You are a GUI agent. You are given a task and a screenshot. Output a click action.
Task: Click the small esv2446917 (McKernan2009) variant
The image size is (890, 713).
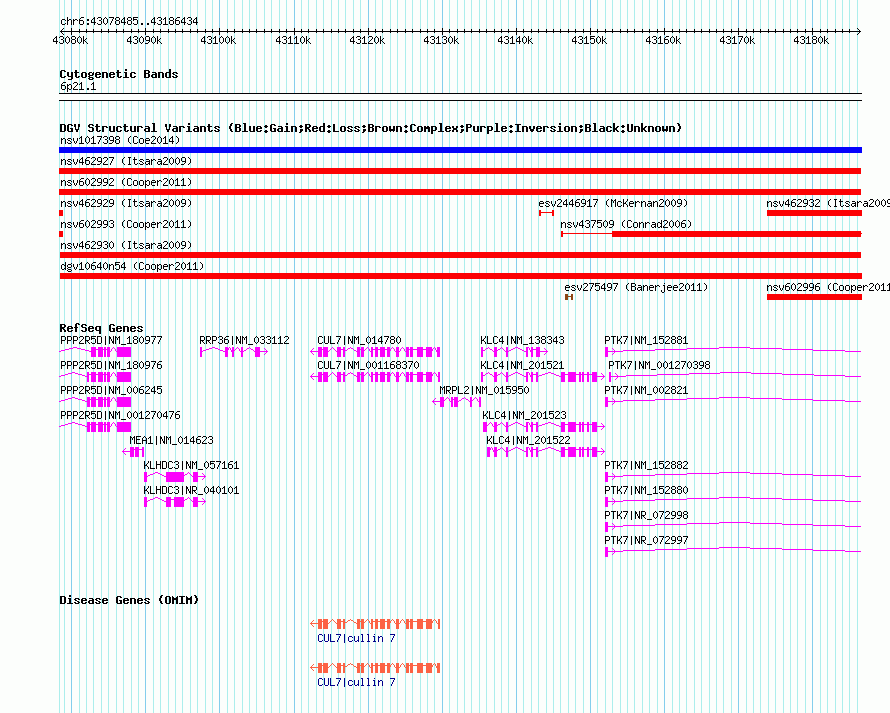pyautogui.click(x=546, y=213)
